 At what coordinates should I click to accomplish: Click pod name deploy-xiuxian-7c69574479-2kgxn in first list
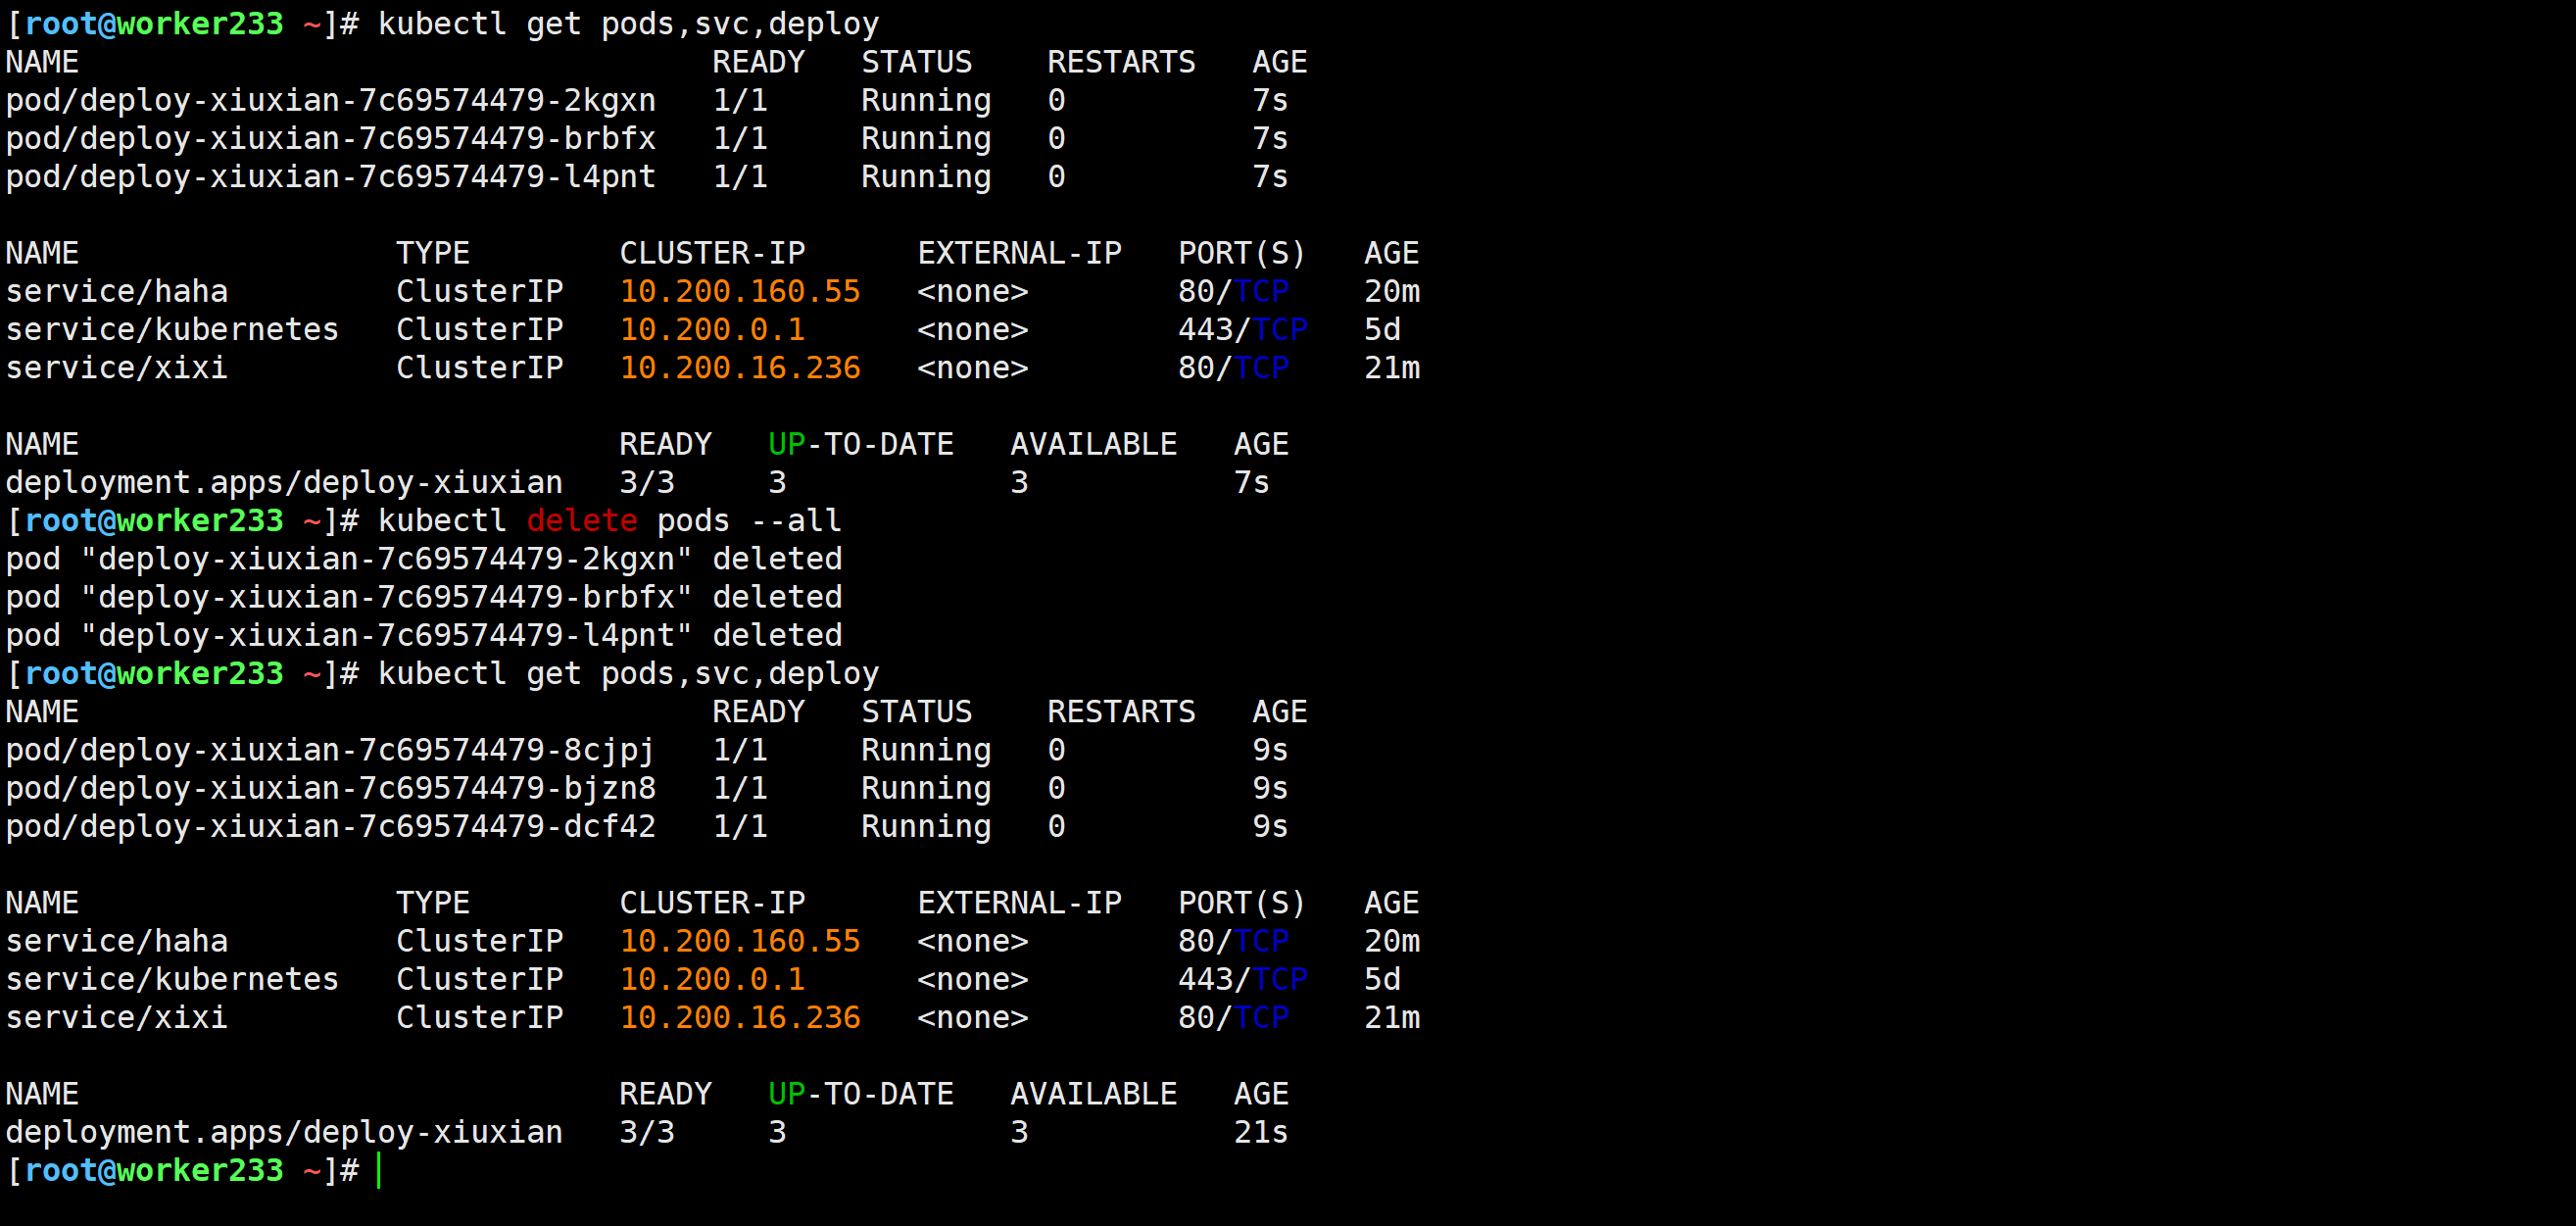[330, 100]
